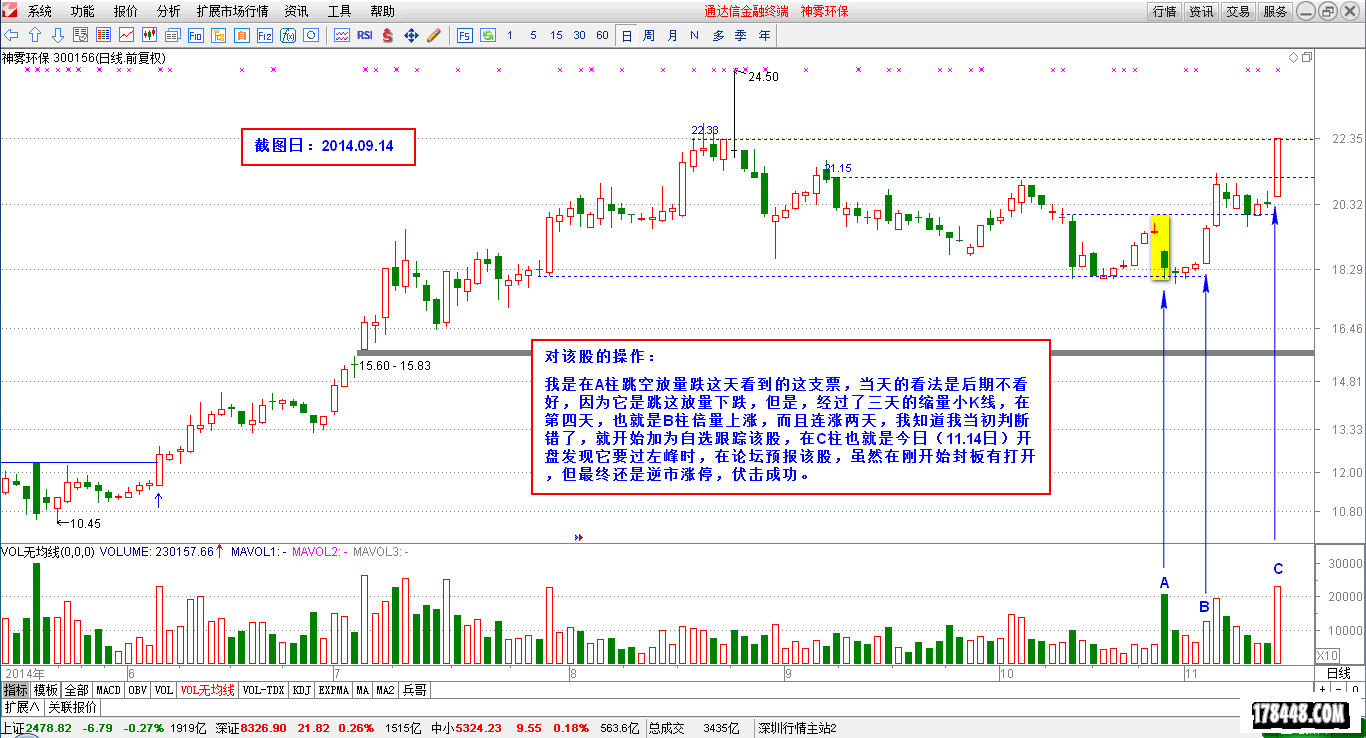Screen dimensions: 1366x738
Task: Click the overlapping windows icon at chart top-right
Action: tap(1307, 58)
